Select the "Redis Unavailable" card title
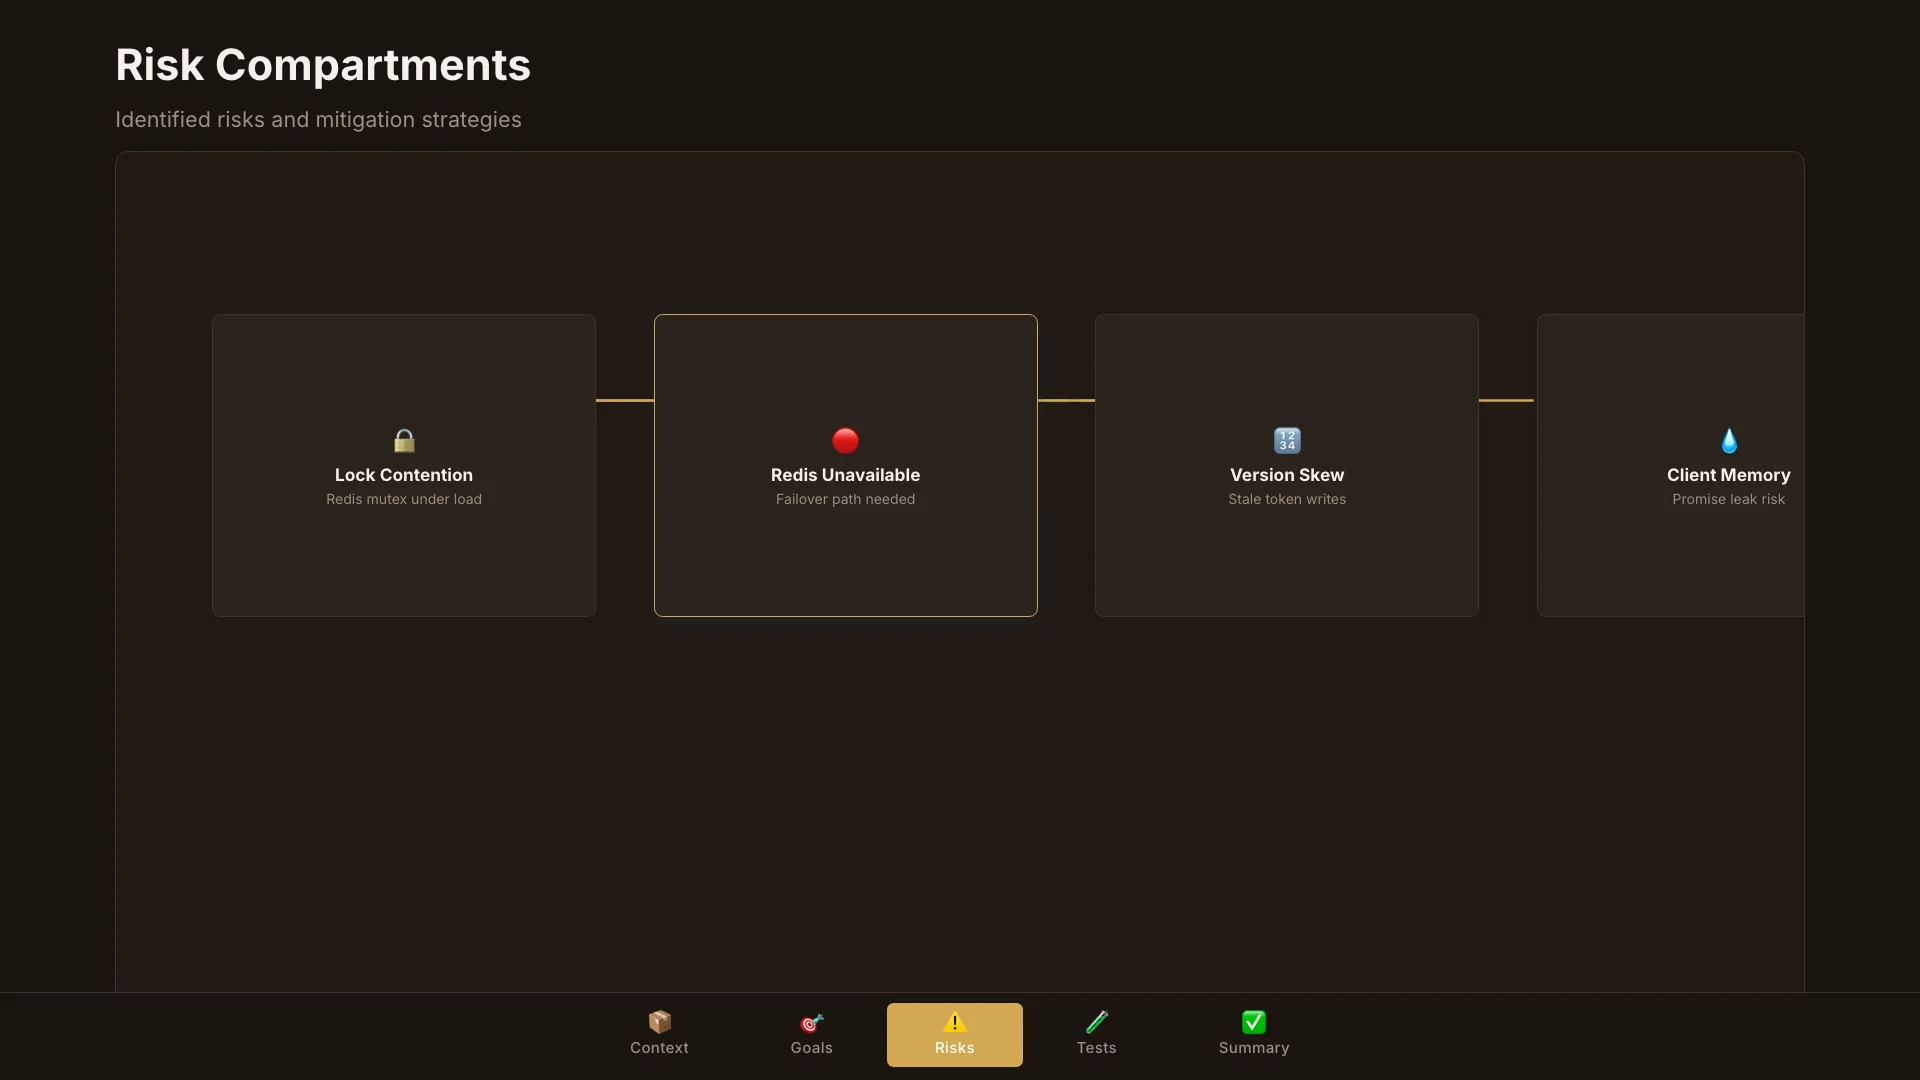 [x=845, y=475]
